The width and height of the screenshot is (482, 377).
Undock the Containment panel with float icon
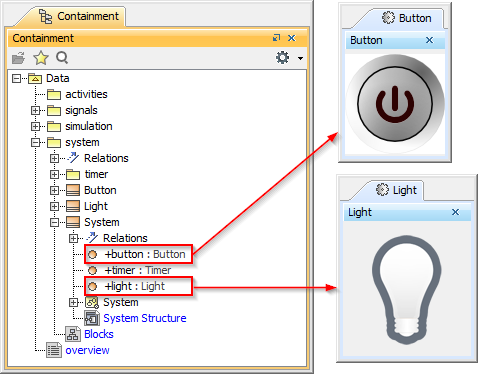point(276,38)
